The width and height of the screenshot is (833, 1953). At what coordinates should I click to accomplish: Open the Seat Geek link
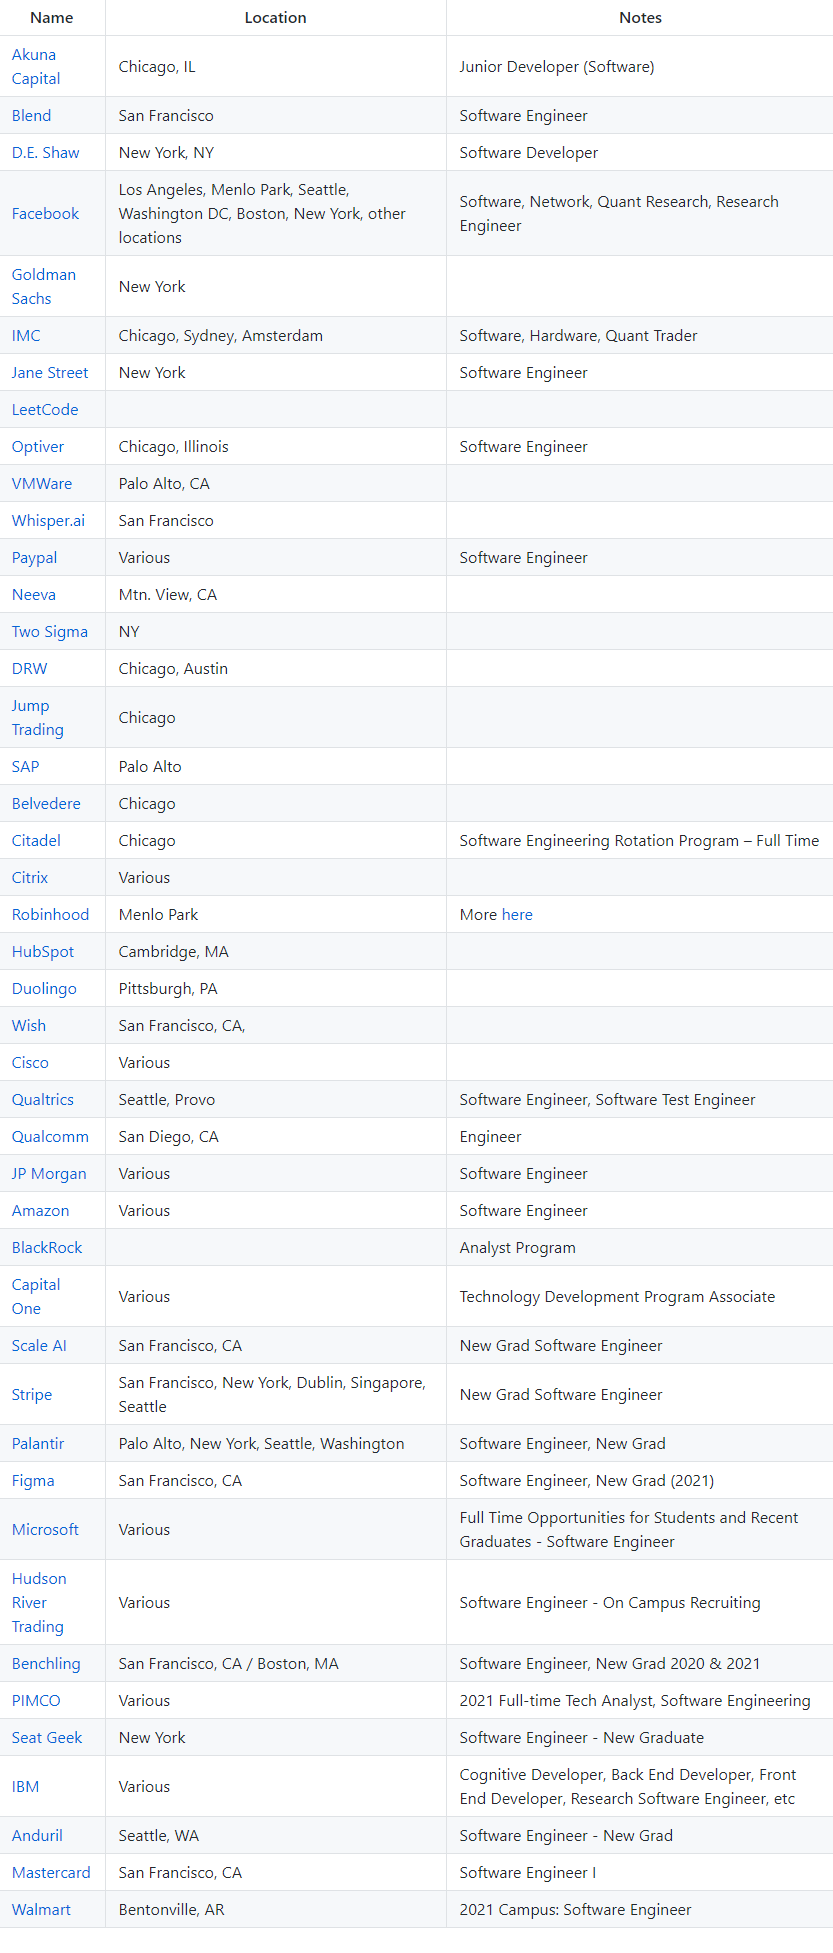tap(47, 1738)
